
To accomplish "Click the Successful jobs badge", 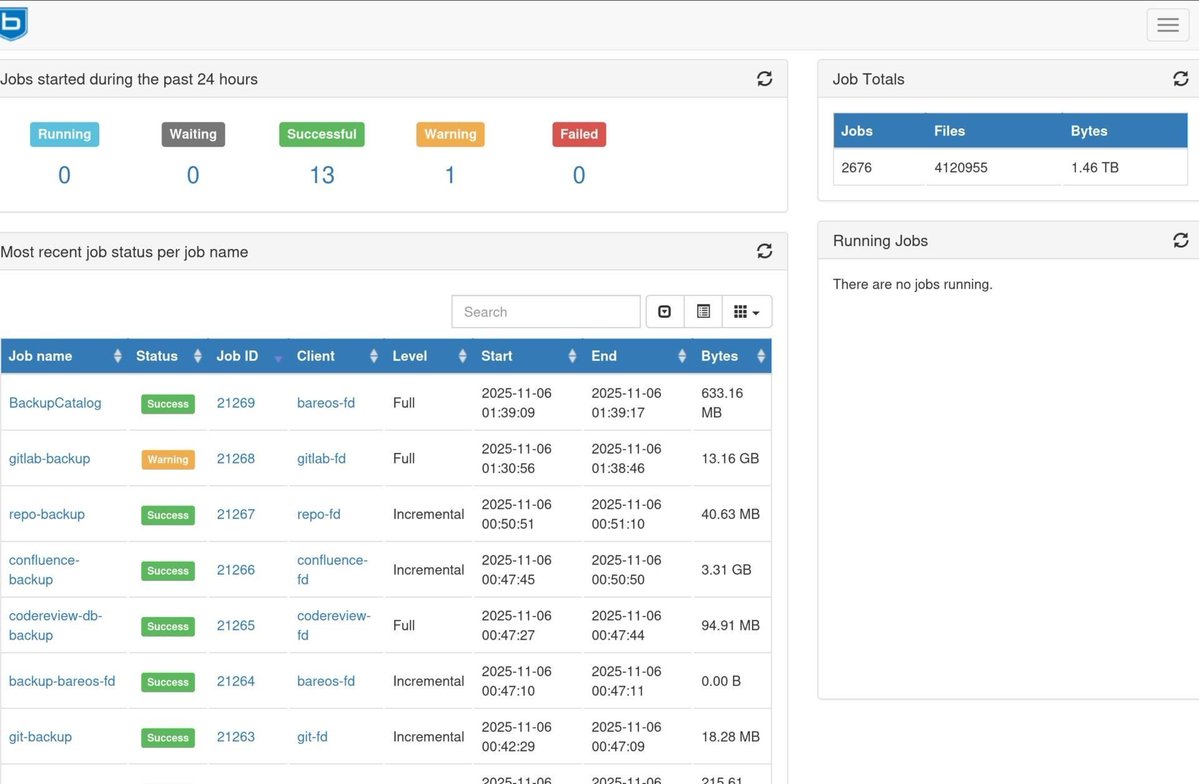I will coord(321,134).
